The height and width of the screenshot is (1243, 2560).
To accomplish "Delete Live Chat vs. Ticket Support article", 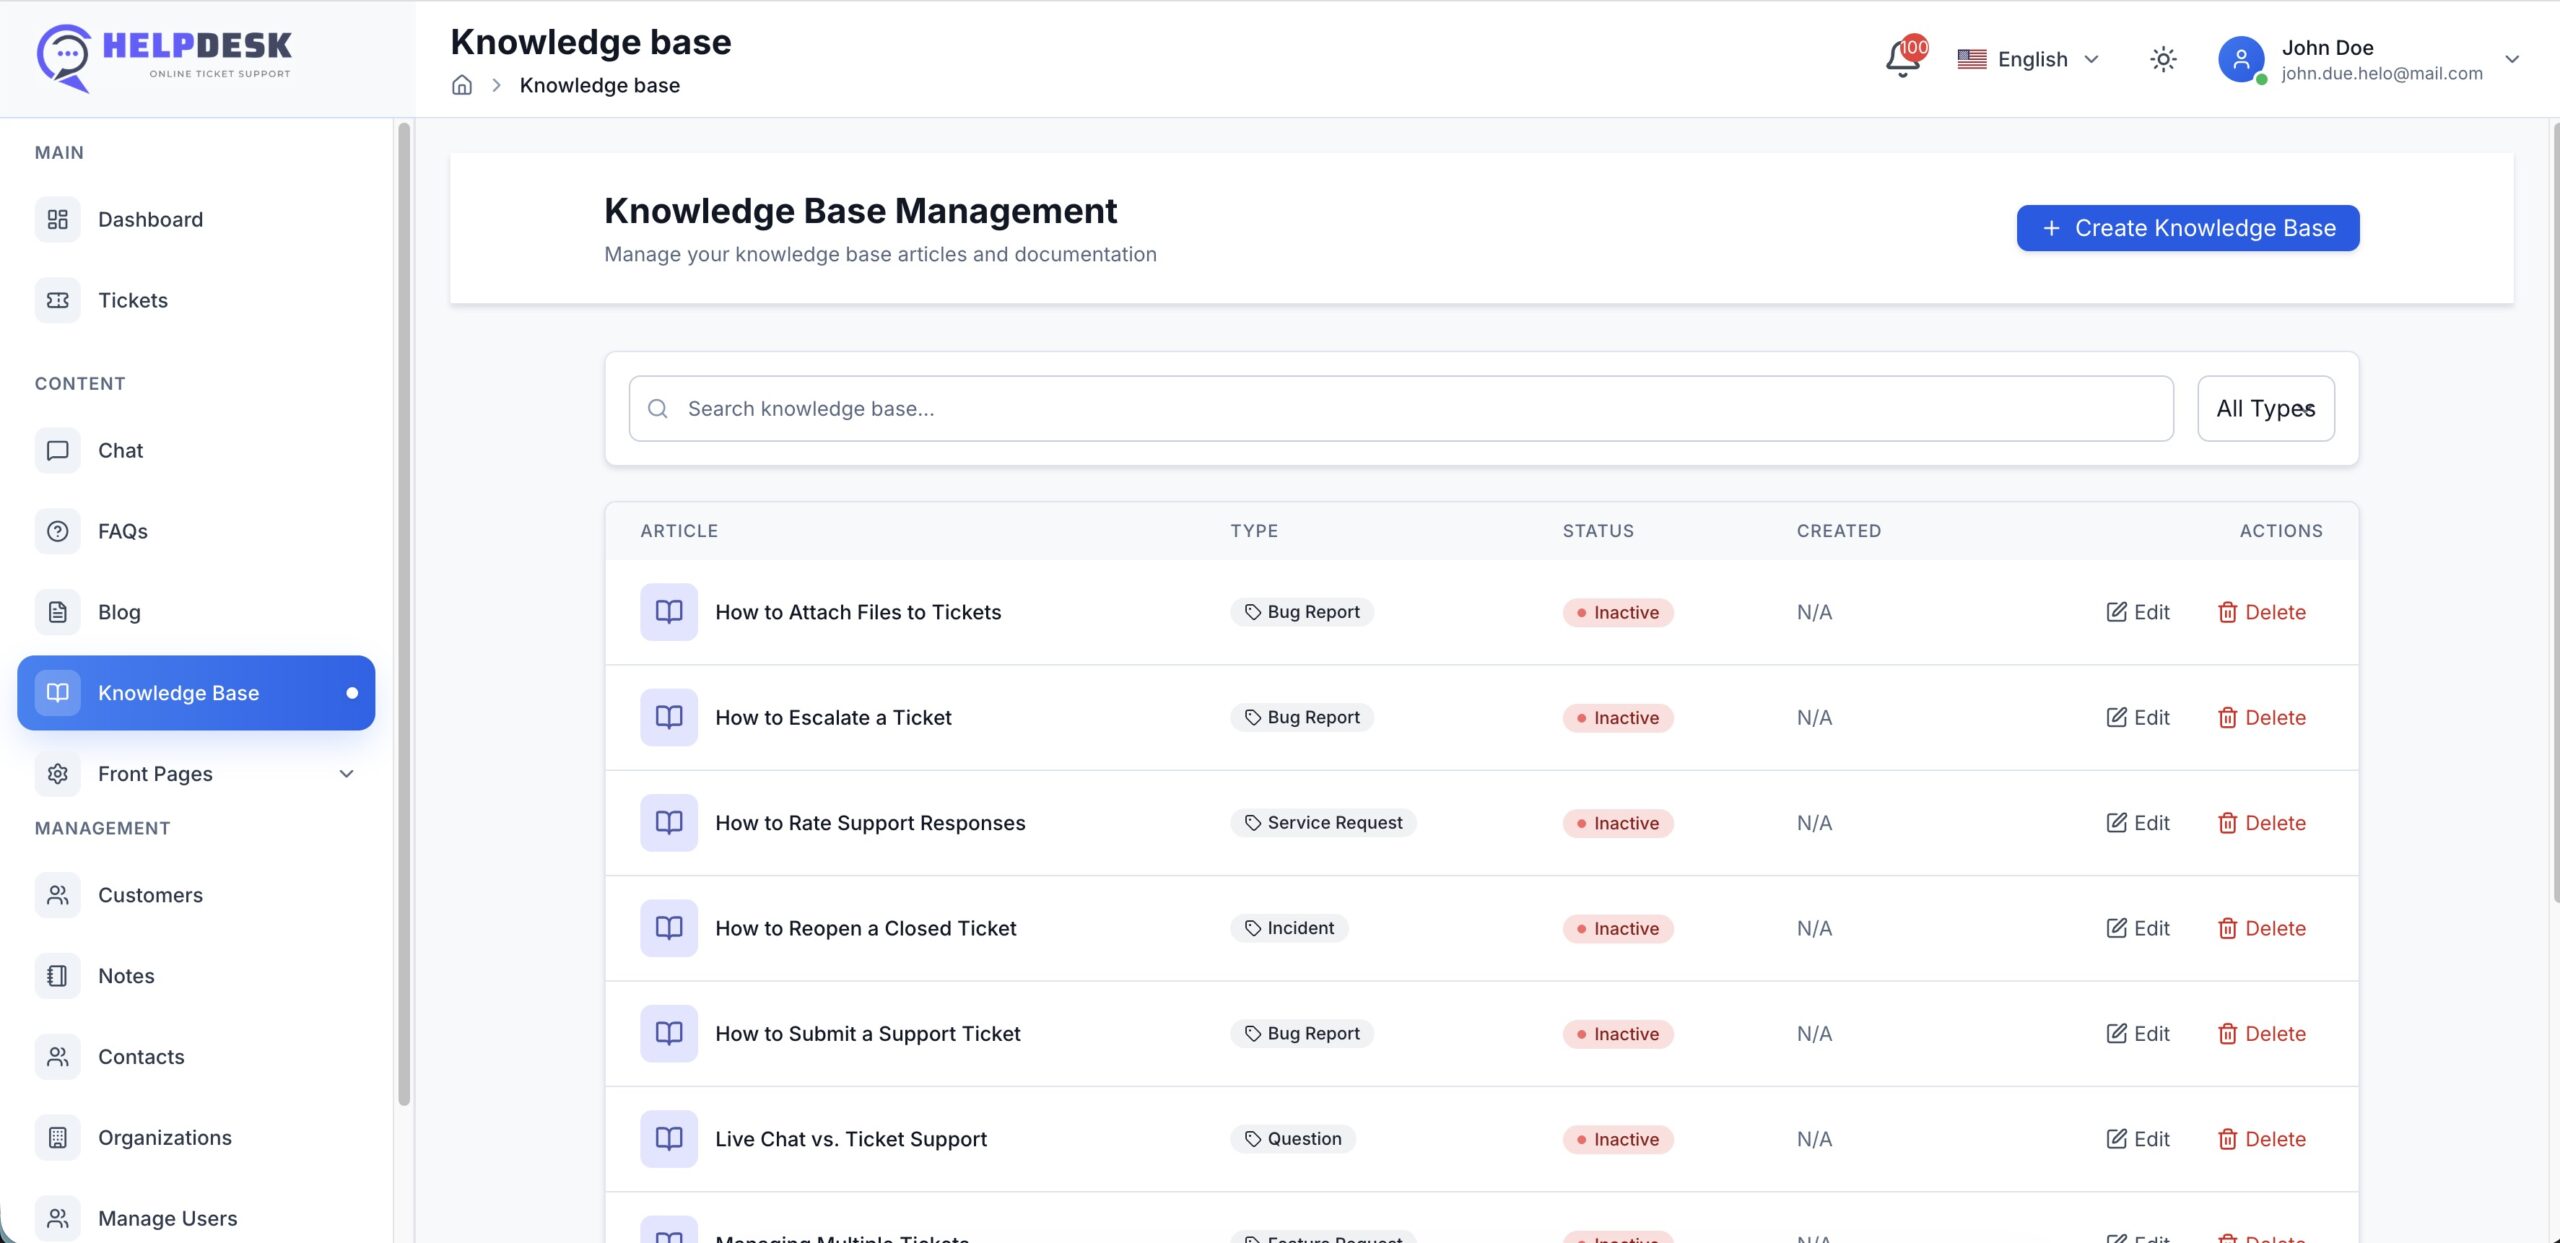I will pyautogui.click(x=2262, y=1139).
